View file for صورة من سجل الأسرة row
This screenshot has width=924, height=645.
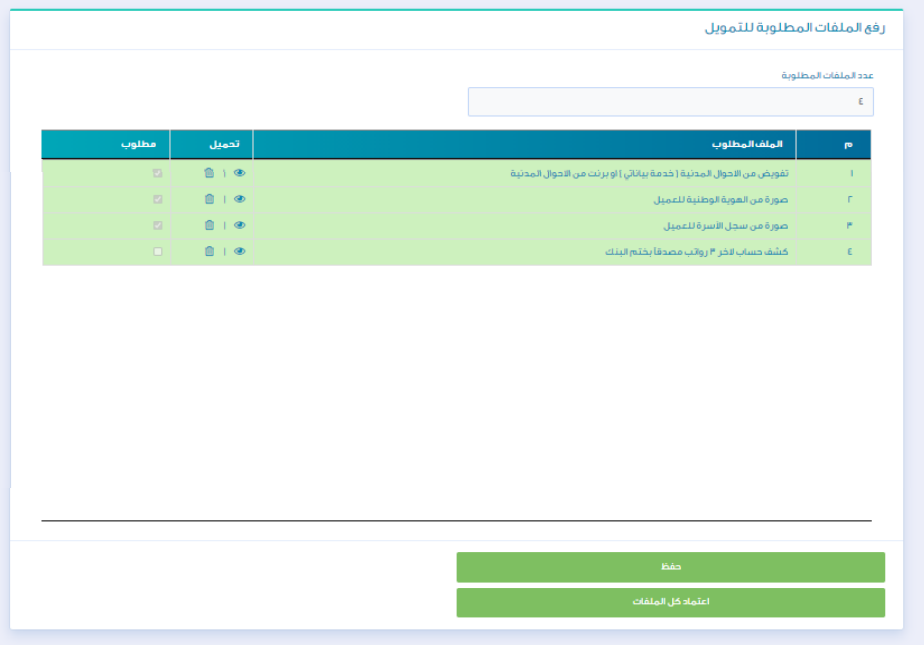coord(239,225)
